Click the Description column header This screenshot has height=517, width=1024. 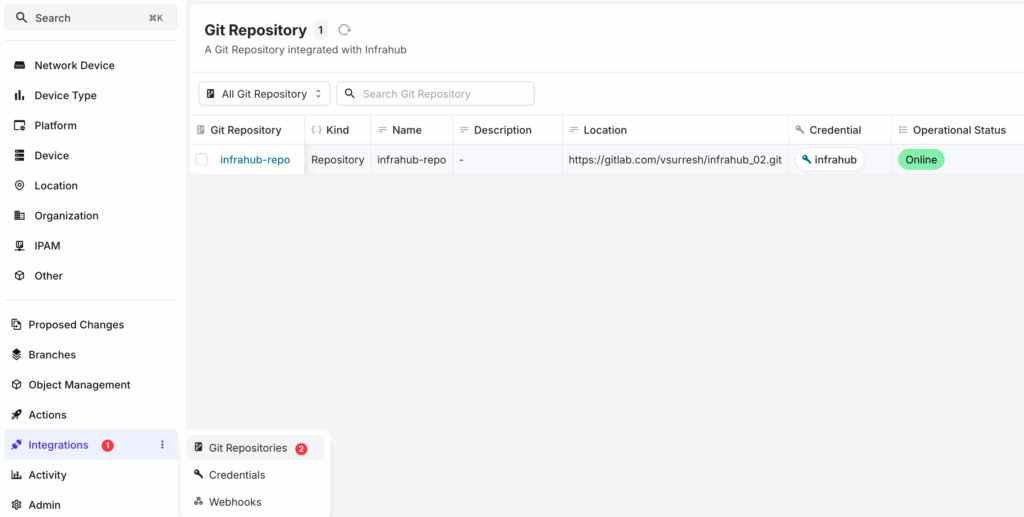coord(507,130)
